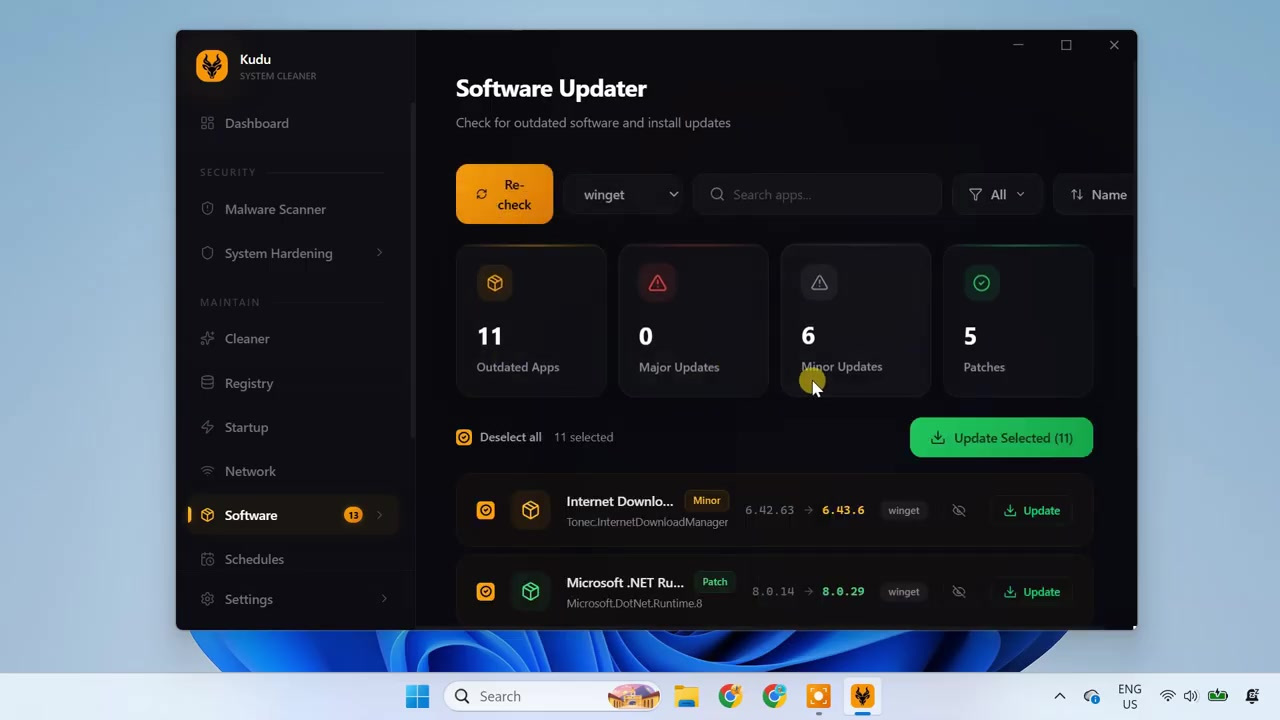Viewport: 1280px width, 720px height.
Task: Click the Startup lightning icon
Action: pyautogui.click(x=207, y=427)
